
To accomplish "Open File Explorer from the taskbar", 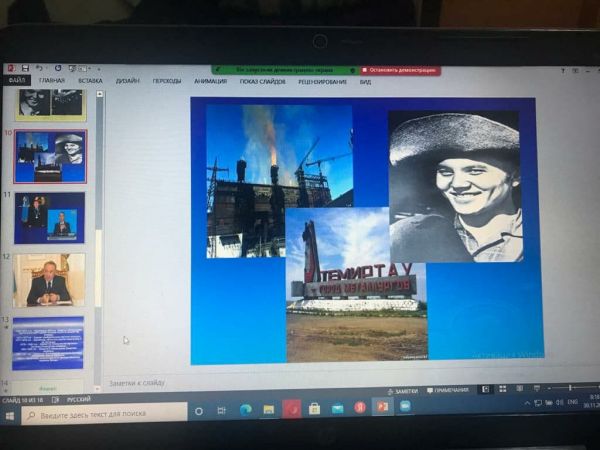I will pyautogui.click(x=269, y=408).
